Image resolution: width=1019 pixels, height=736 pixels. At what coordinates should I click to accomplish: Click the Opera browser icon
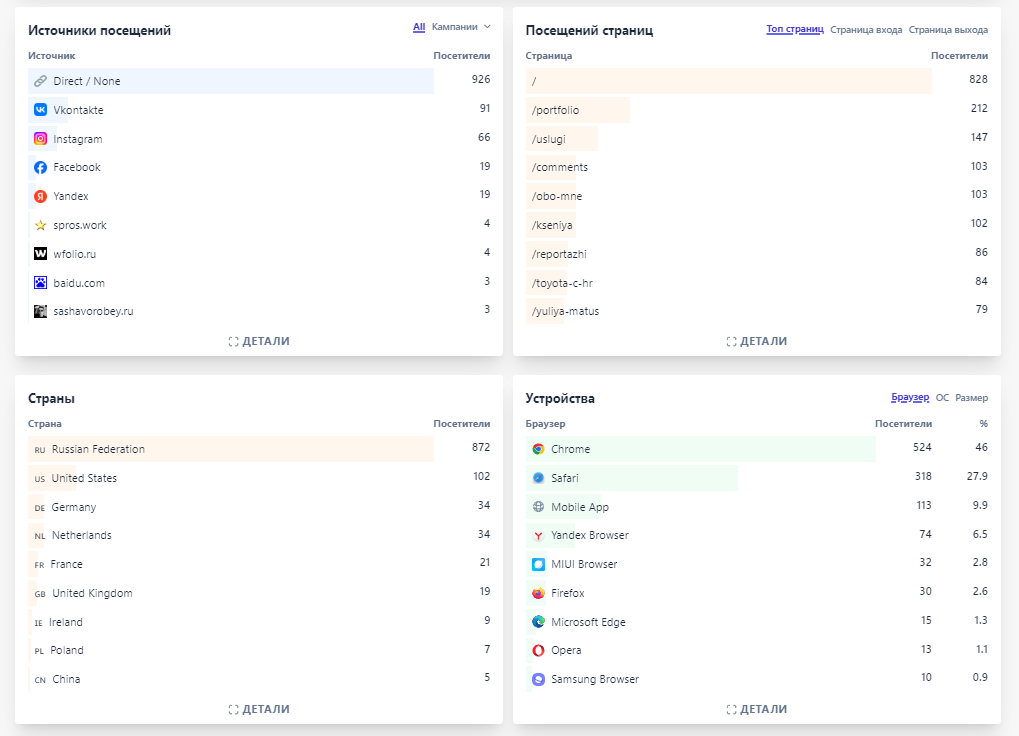(538, 651)
